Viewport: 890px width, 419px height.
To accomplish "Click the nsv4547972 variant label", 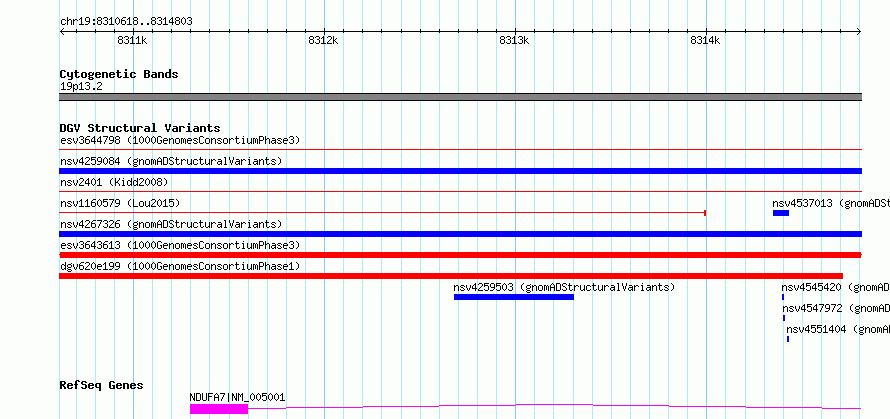I will (x=836, y=308).
